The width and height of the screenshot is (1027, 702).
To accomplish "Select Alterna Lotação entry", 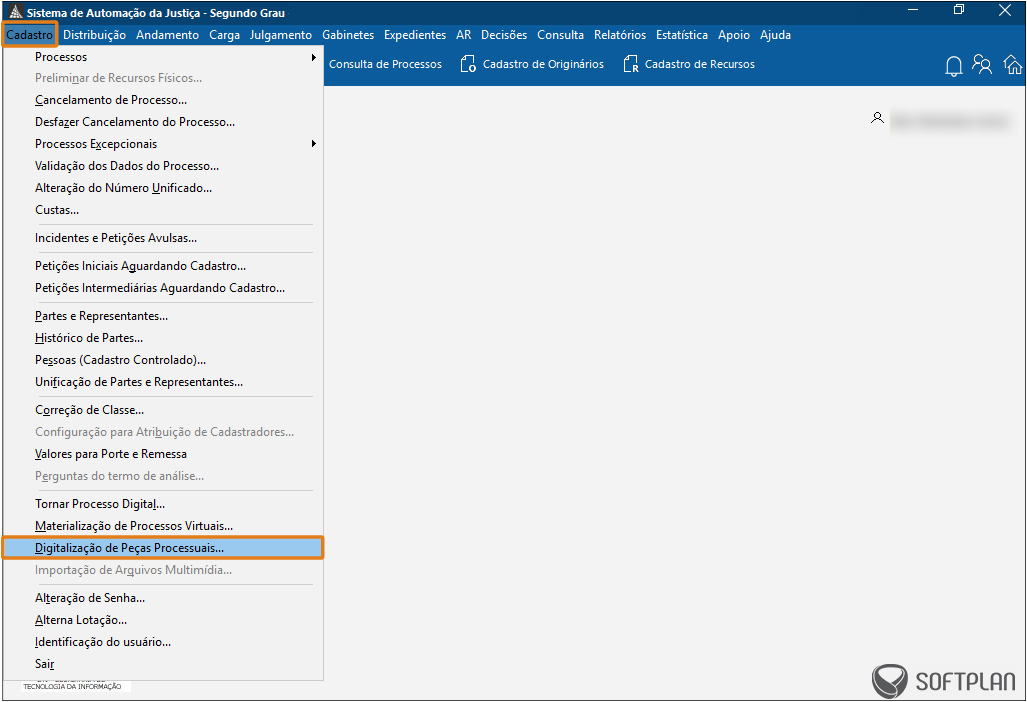I will tap(163, 620).
